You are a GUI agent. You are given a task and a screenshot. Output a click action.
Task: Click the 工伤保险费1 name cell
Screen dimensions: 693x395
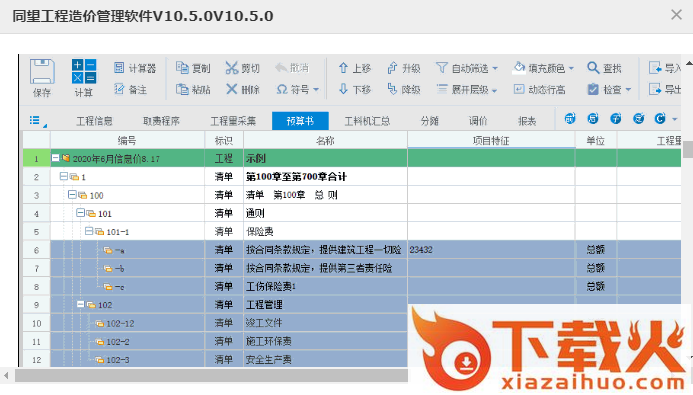point(325,286)
